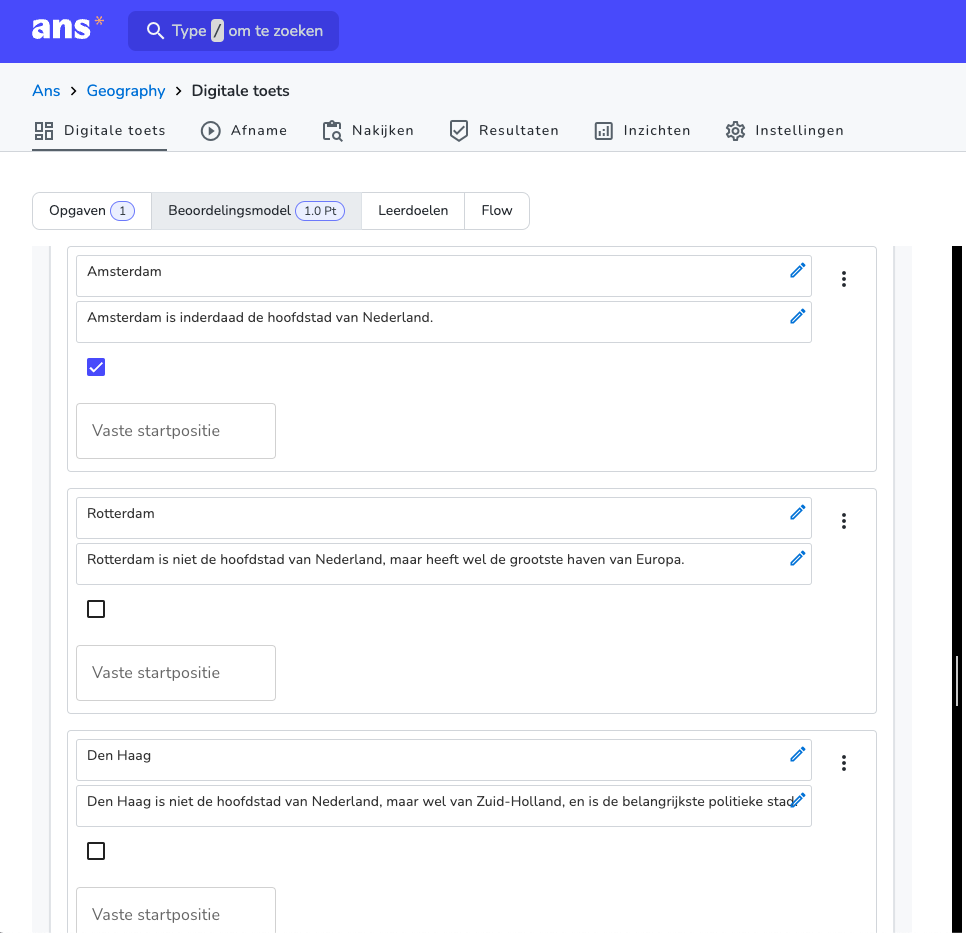This screenshot has width=966, height=933.
Task: Click the Ans logo in the header
Action: click(68, 28)
